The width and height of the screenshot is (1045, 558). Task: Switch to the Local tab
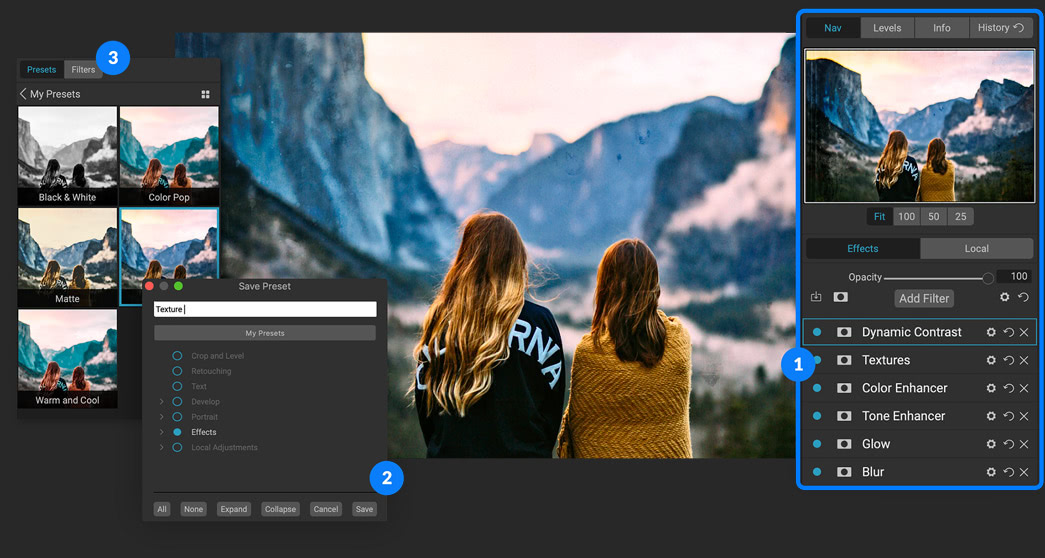point(976,249)
